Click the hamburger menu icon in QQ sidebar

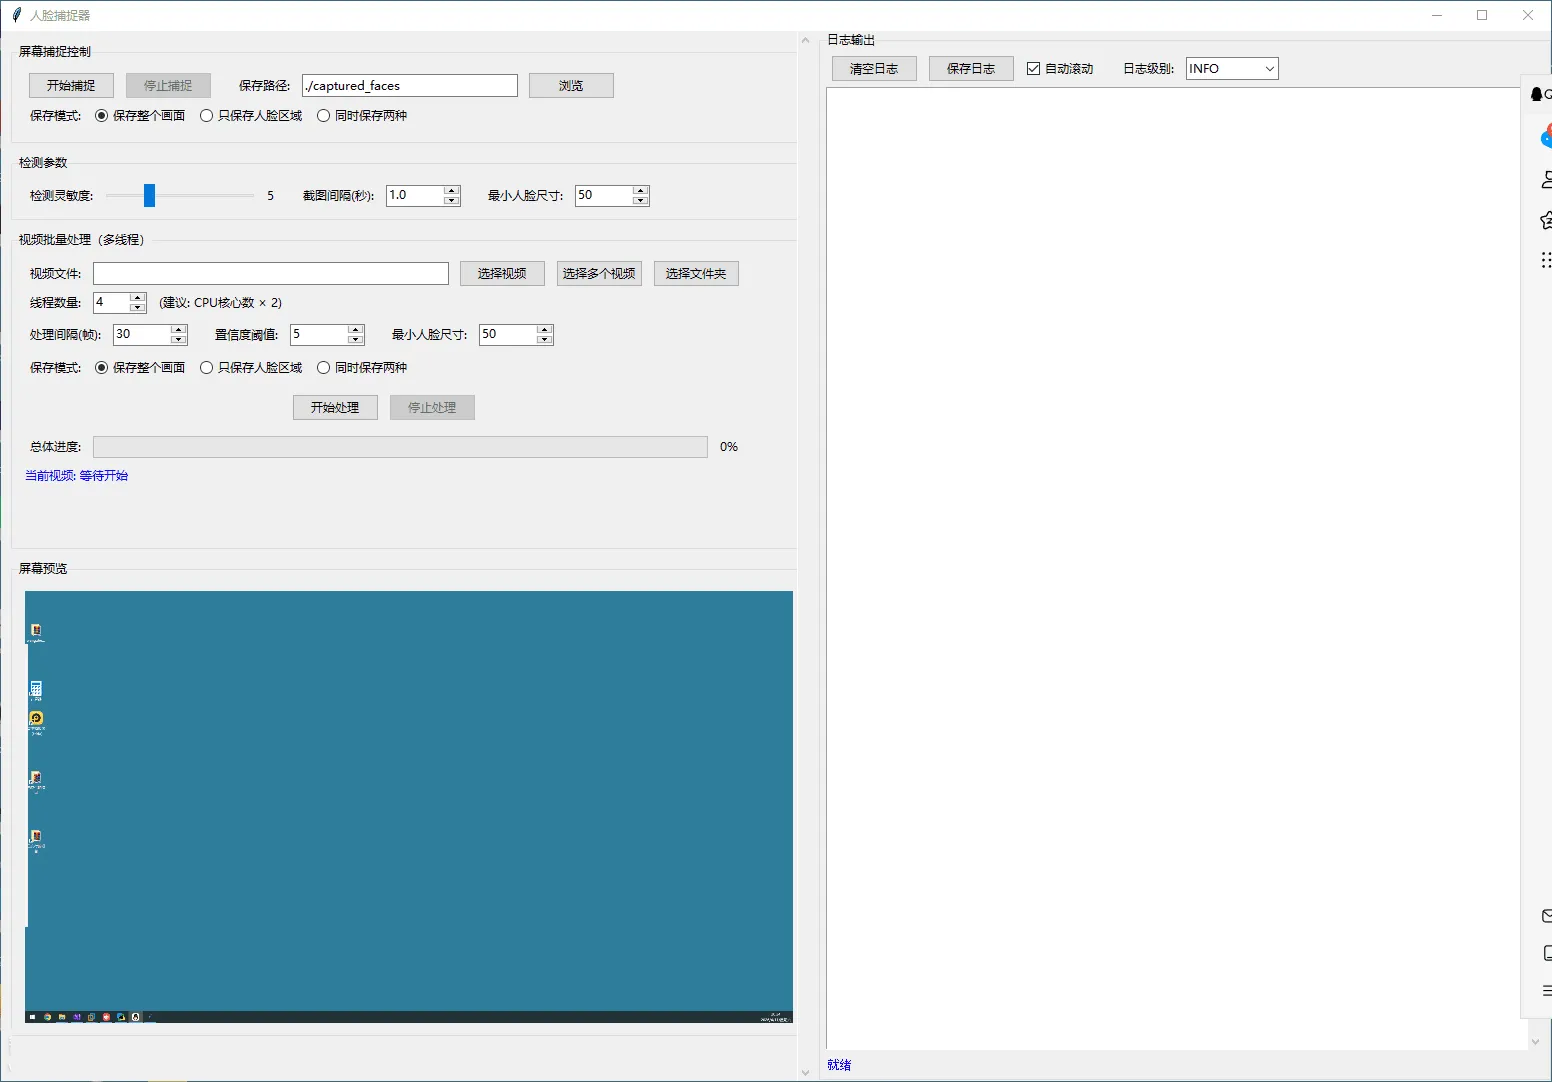[x=1546, y=991]
